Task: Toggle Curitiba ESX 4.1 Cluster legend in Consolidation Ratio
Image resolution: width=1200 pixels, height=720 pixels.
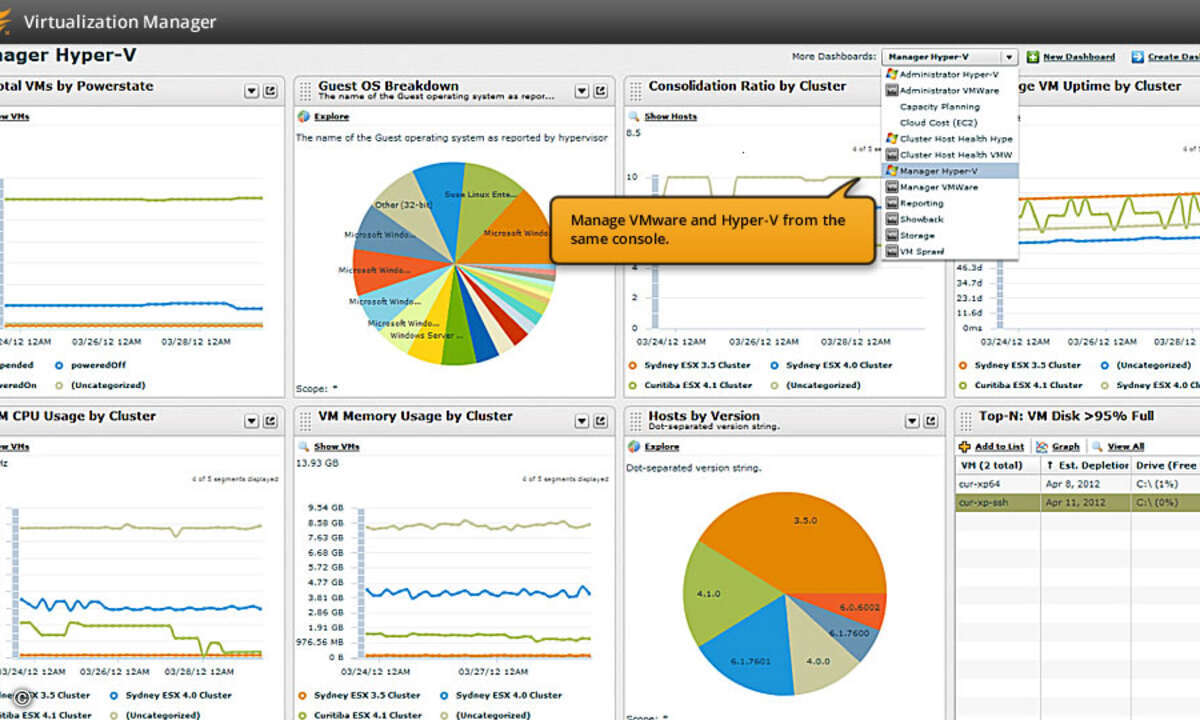Action: tap(689, 384)
